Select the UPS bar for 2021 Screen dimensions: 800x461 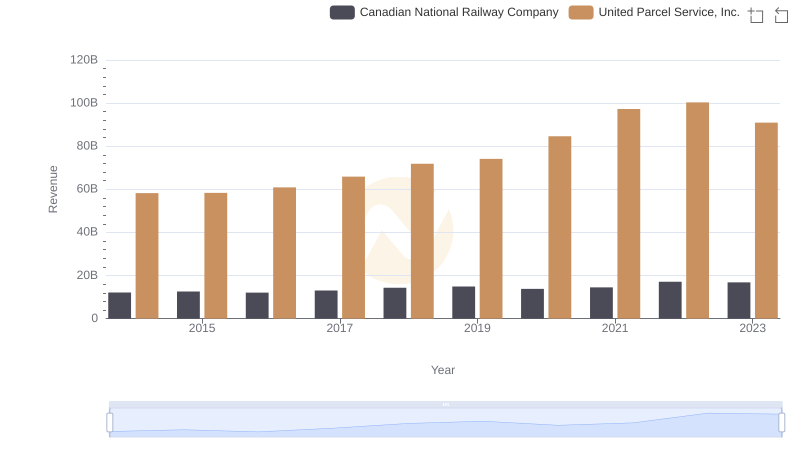(x=629, y=214)
